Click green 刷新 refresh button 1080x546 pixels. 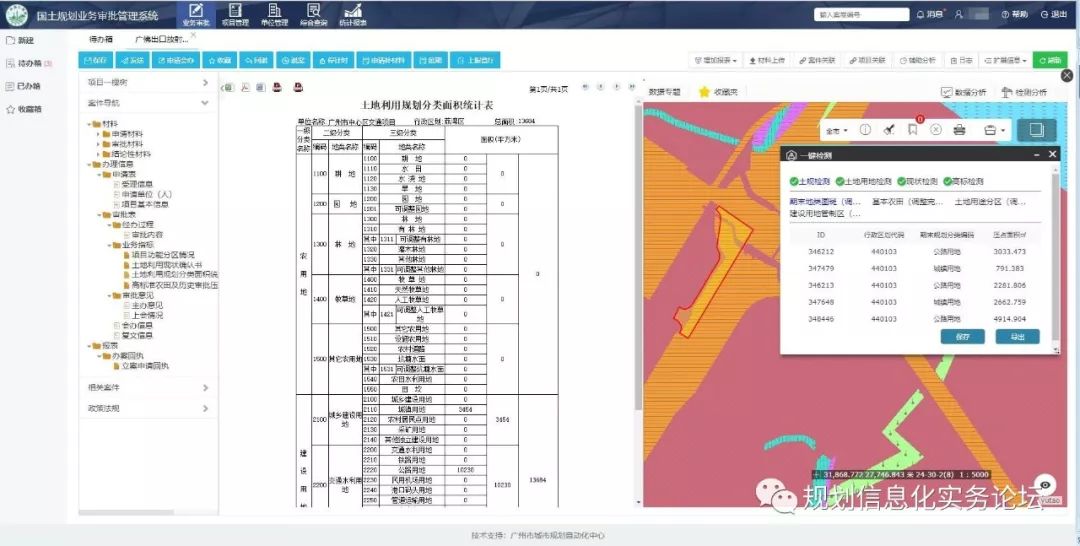1050,60
